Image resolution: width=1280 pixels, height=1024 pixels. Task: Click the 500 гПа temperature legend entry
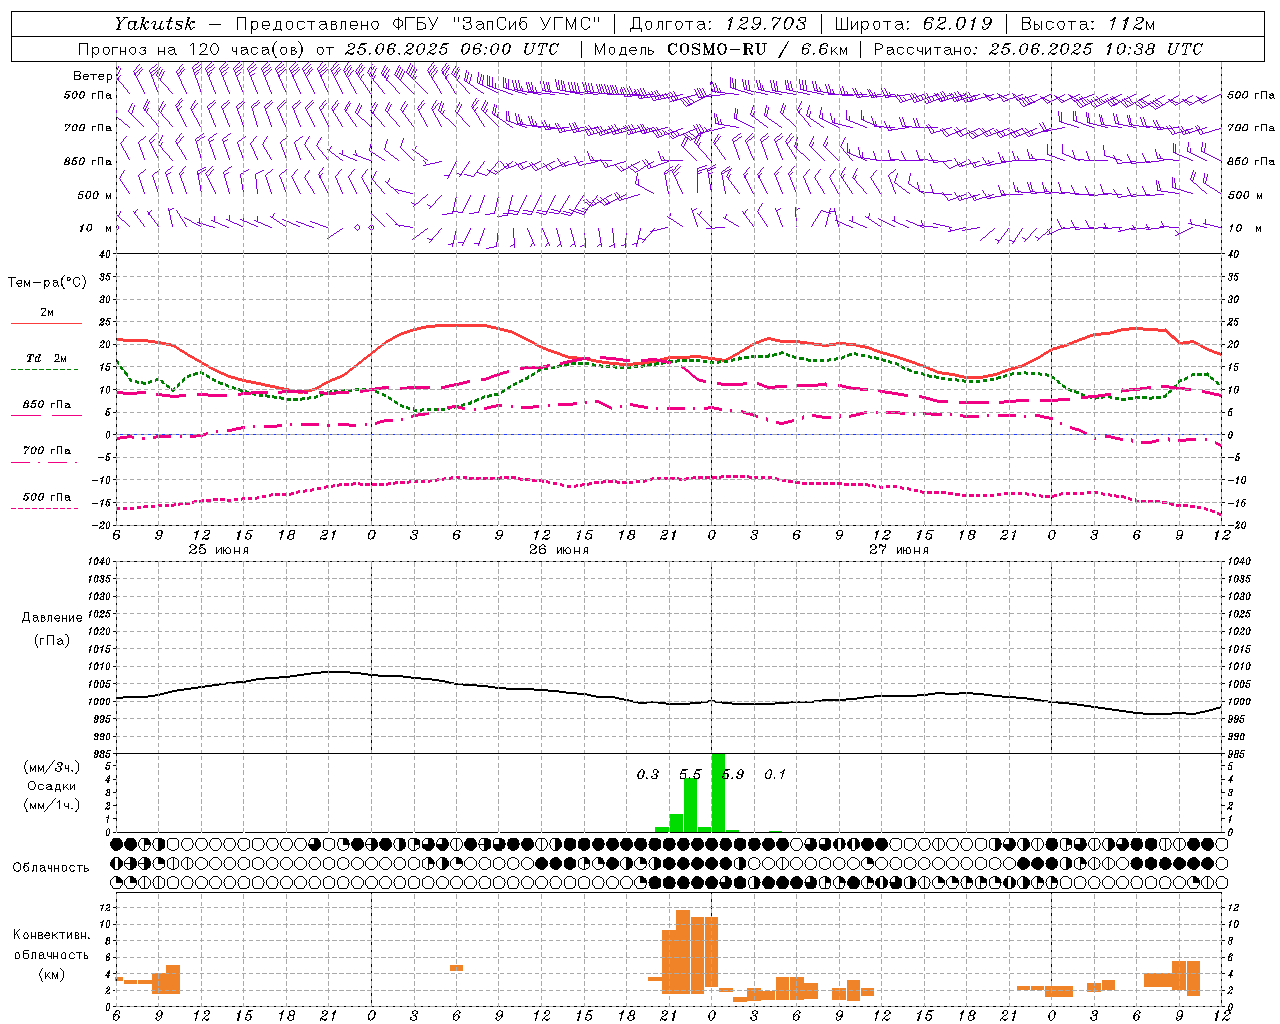[47, 497]
